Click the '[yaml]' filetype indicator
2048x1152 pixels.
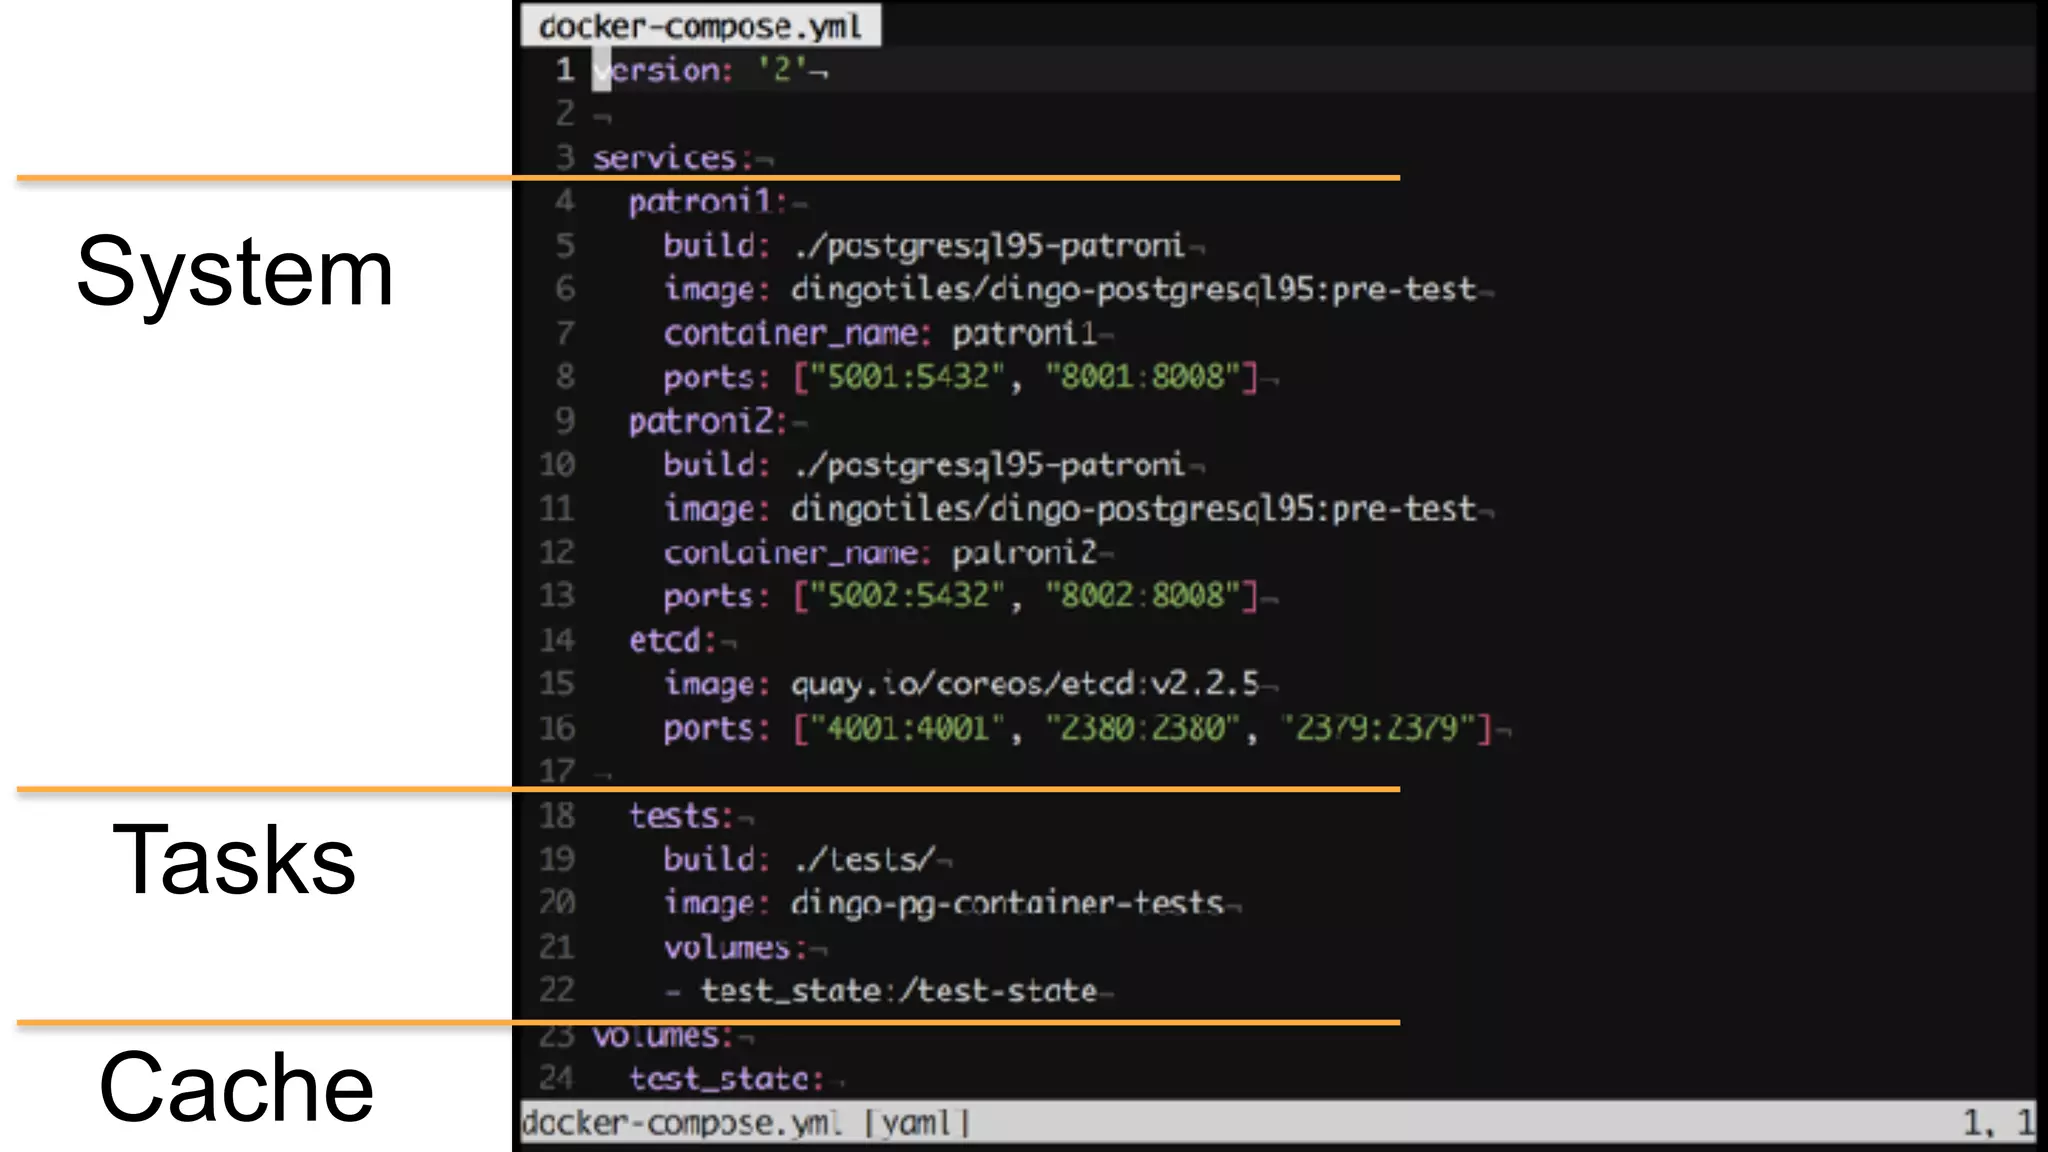(917, 1123)
